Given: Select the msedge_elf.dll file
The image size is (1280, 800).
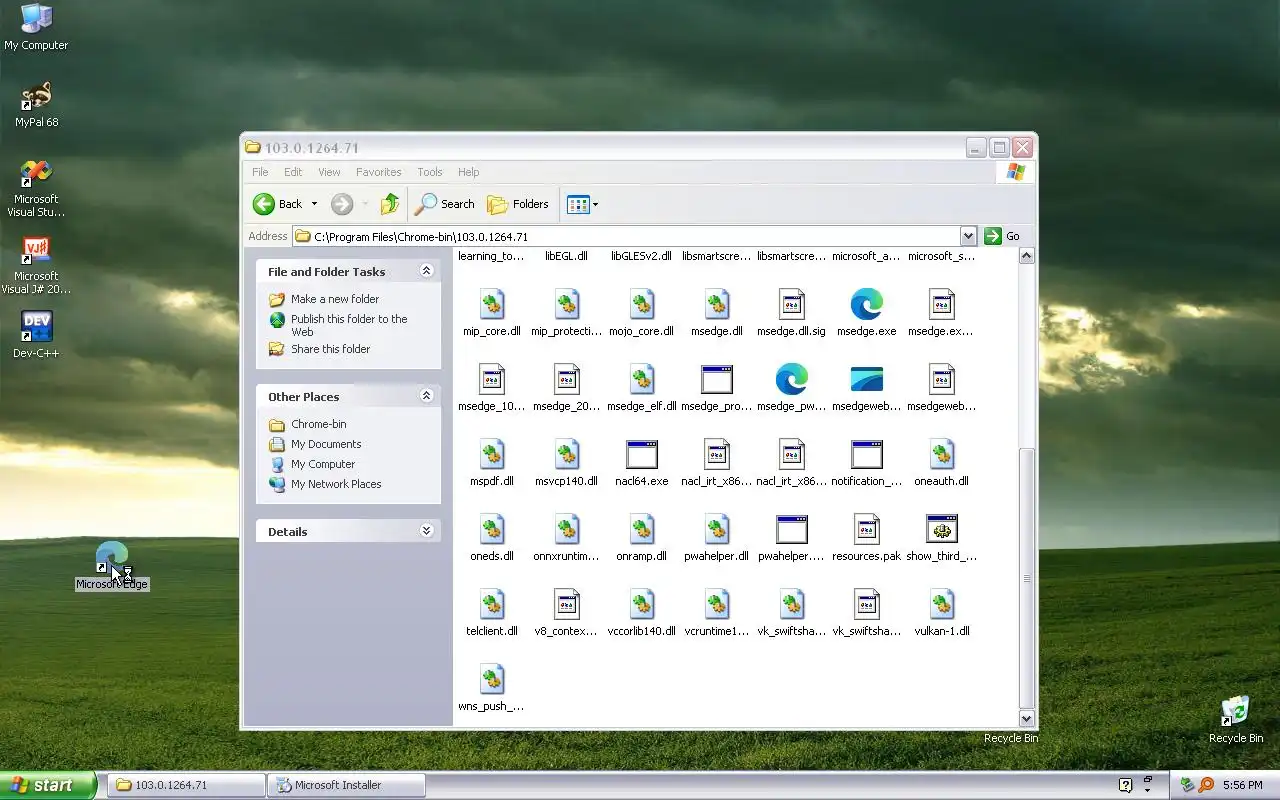Looking at the screenshot, I should click(x=641, y=388).
